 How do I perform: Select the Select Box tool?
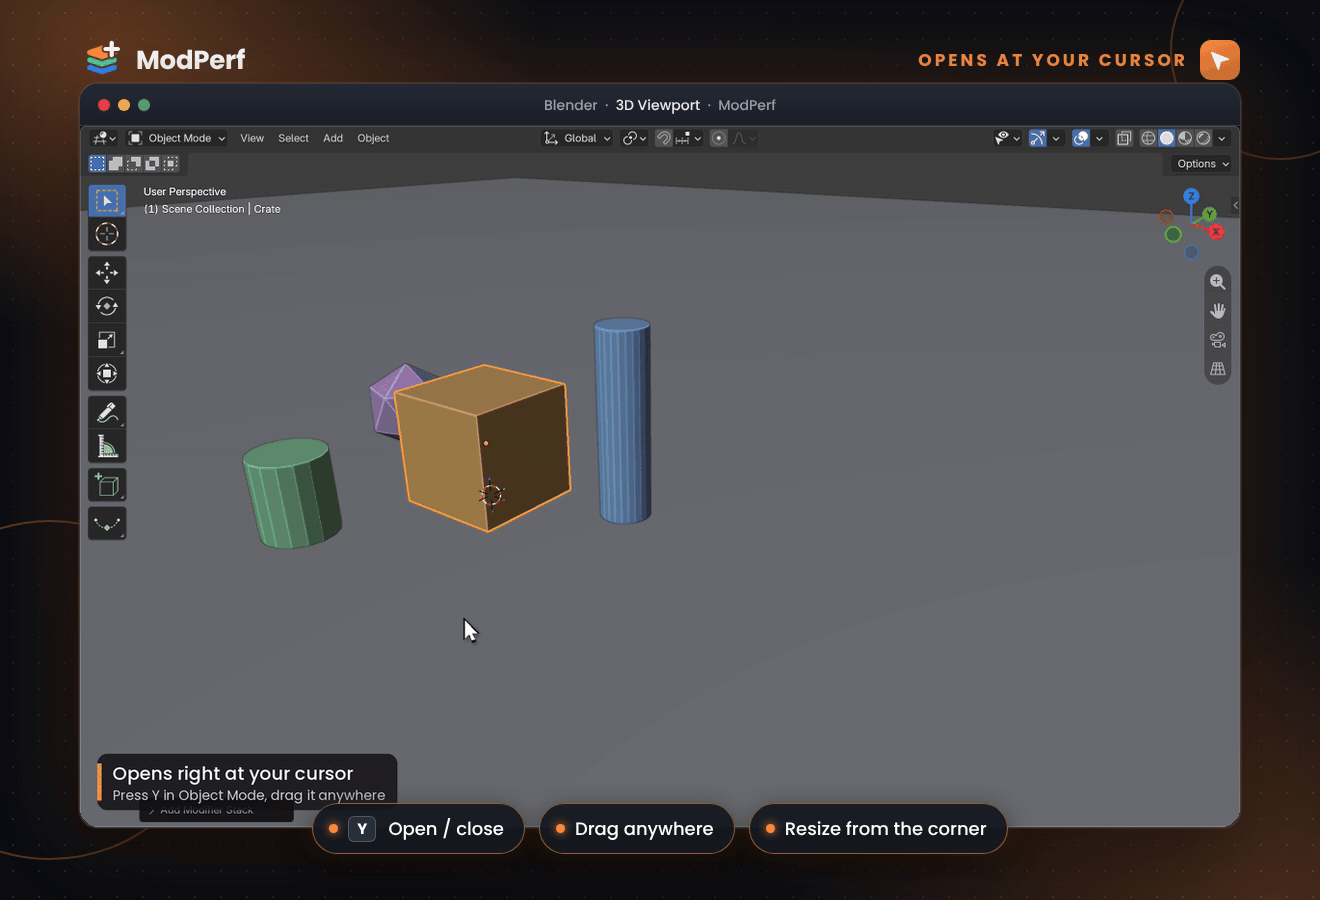pos(107,200)
